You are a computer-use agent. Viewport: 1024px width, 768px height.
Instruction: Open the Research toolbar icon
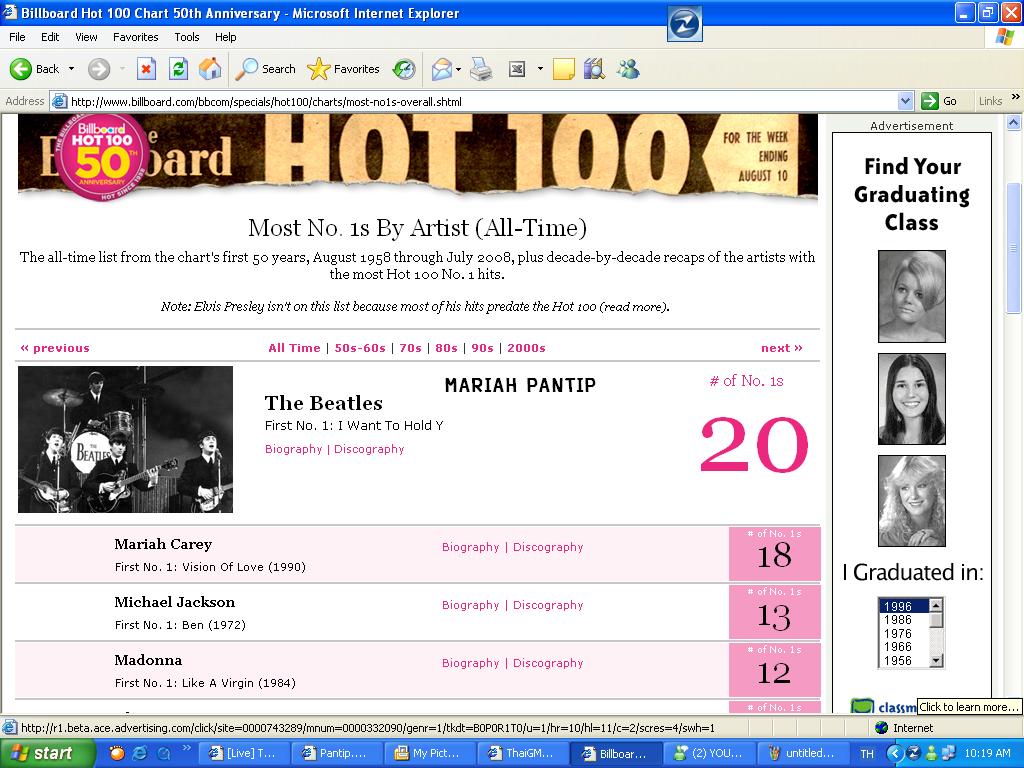tap(594, 69)
